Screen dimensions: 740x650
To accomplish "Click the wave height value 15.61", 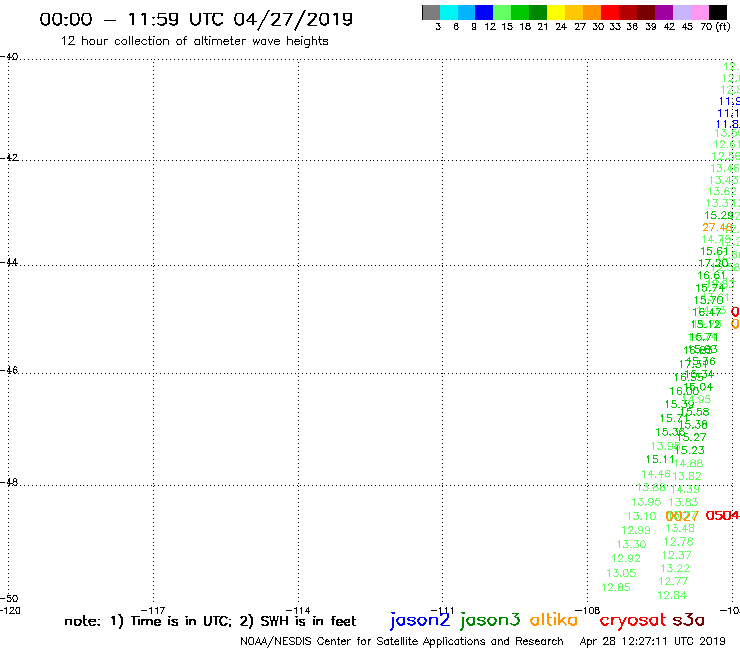I will (714, 252).
